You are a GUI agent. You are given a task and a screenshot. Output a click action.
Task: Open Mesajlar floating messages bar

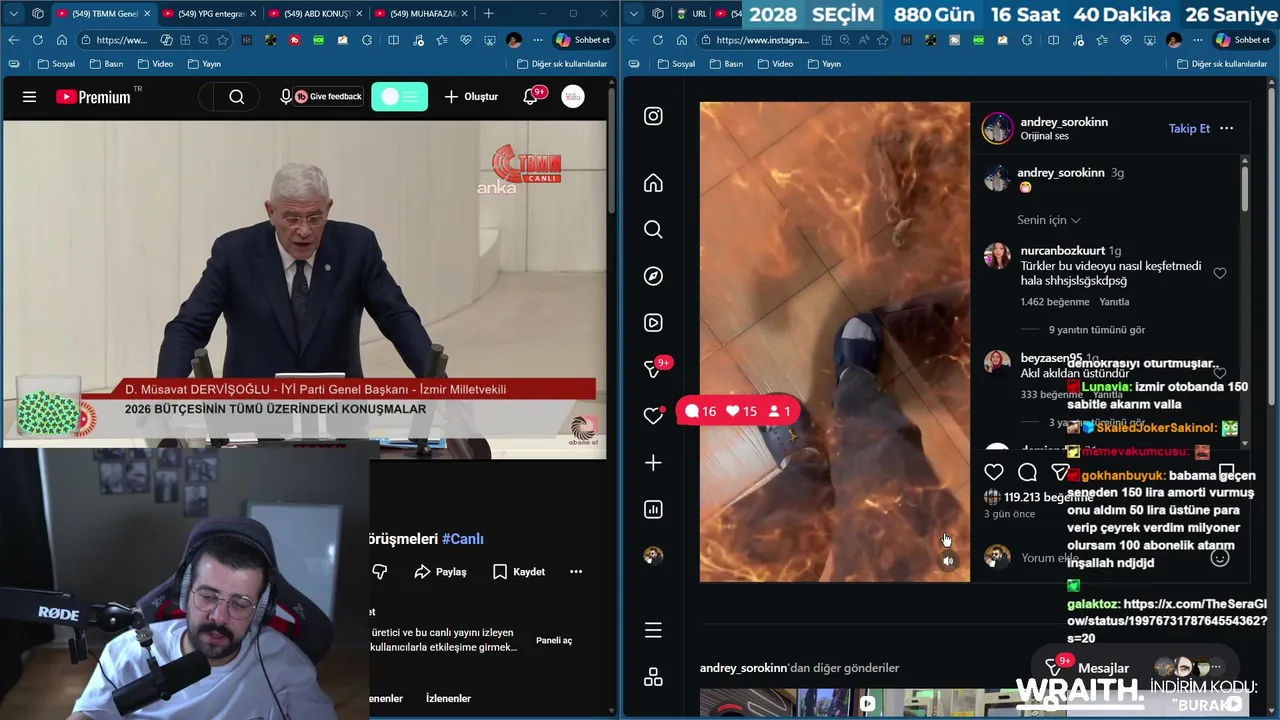tap(1135, 668)
